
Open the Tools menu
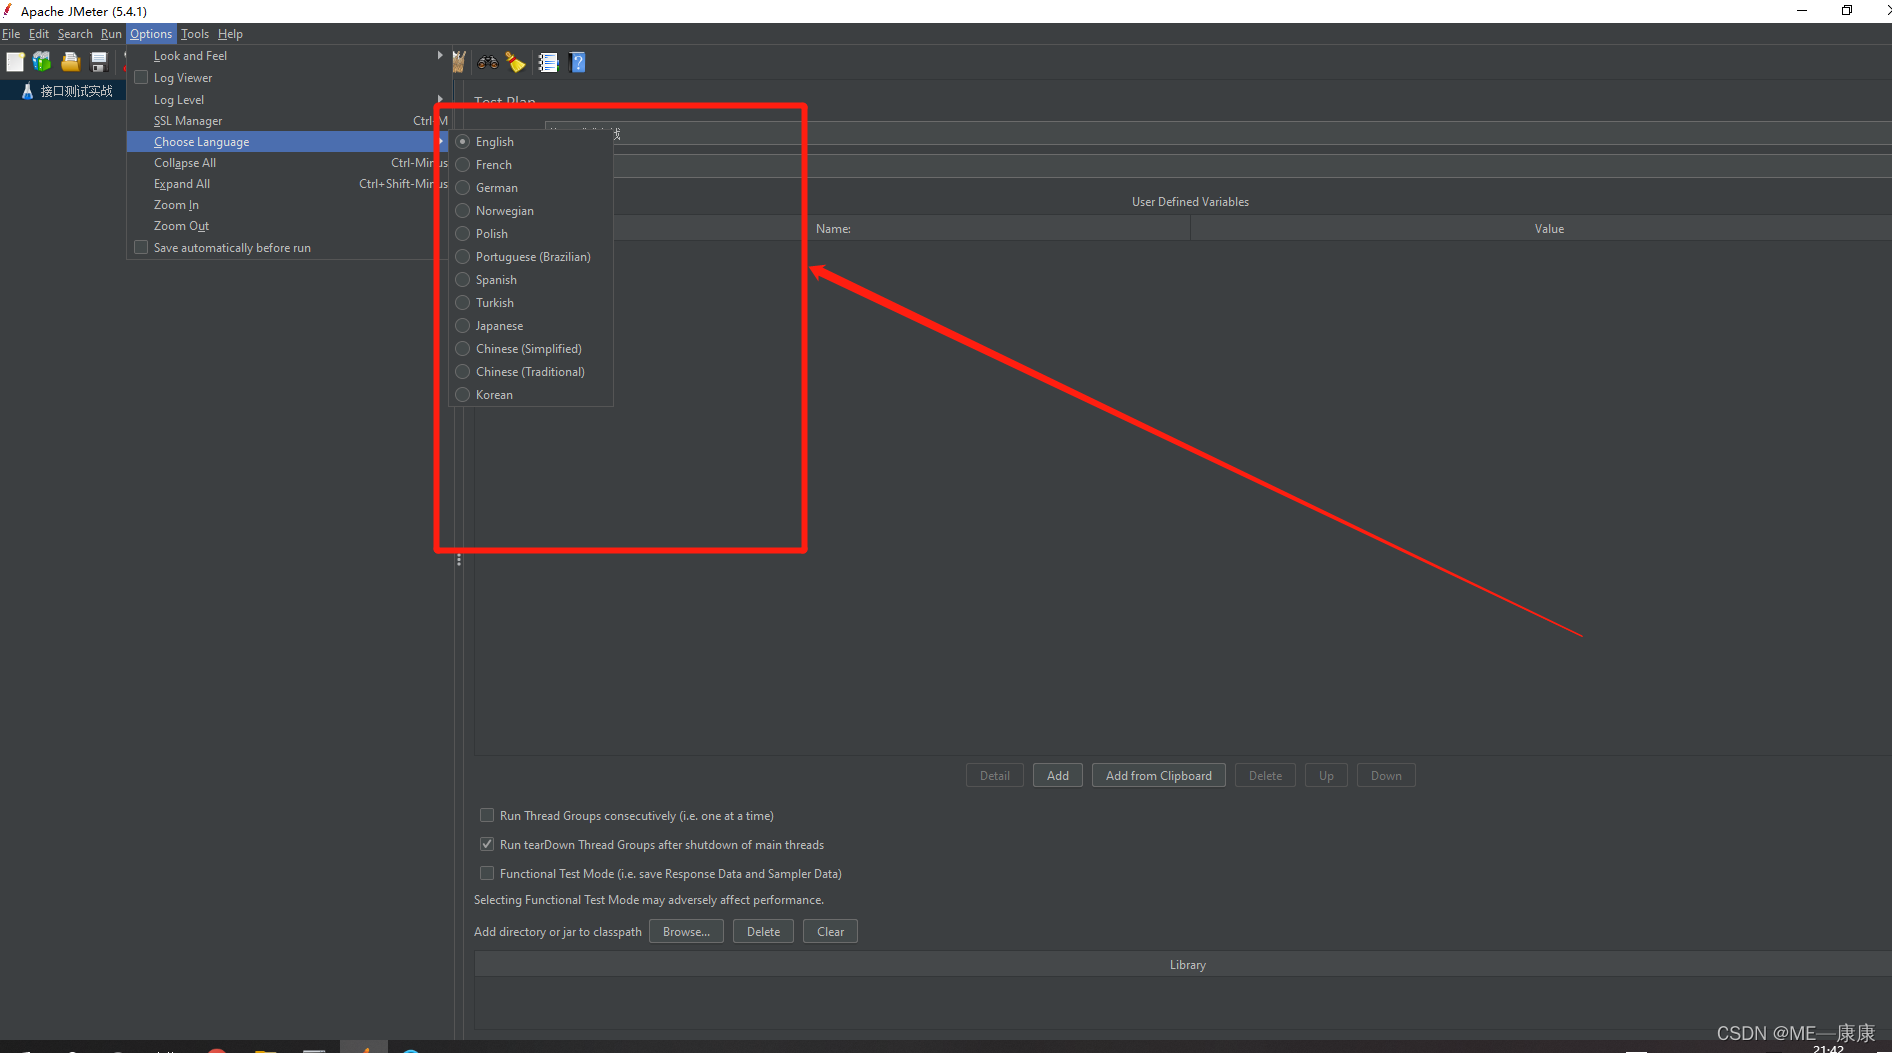click(x=195, y=34)
